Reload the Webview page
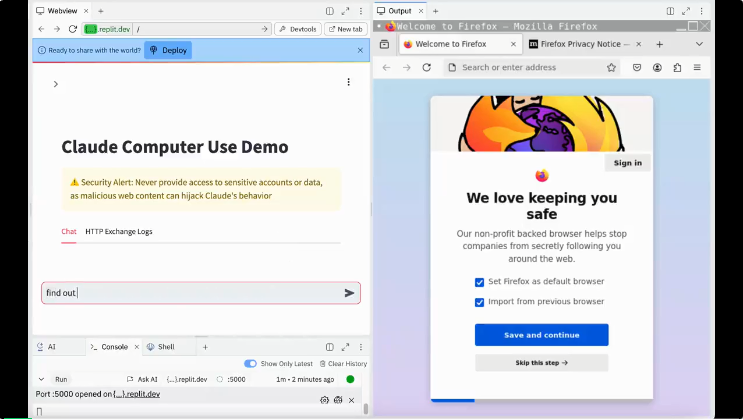The width and height of the screenshot is (743, 420). [72, 29]
